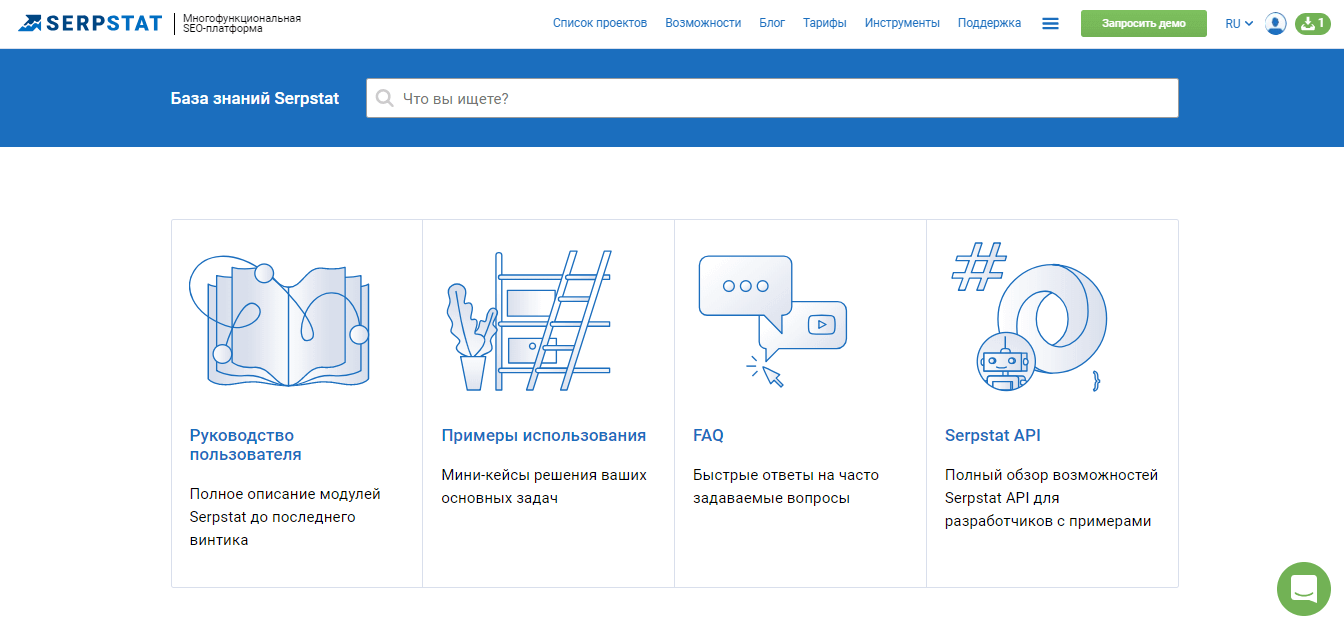This screenshot has height=626, width=1344.
Task: Expand the RU language dropdown
Action: 1239,23
